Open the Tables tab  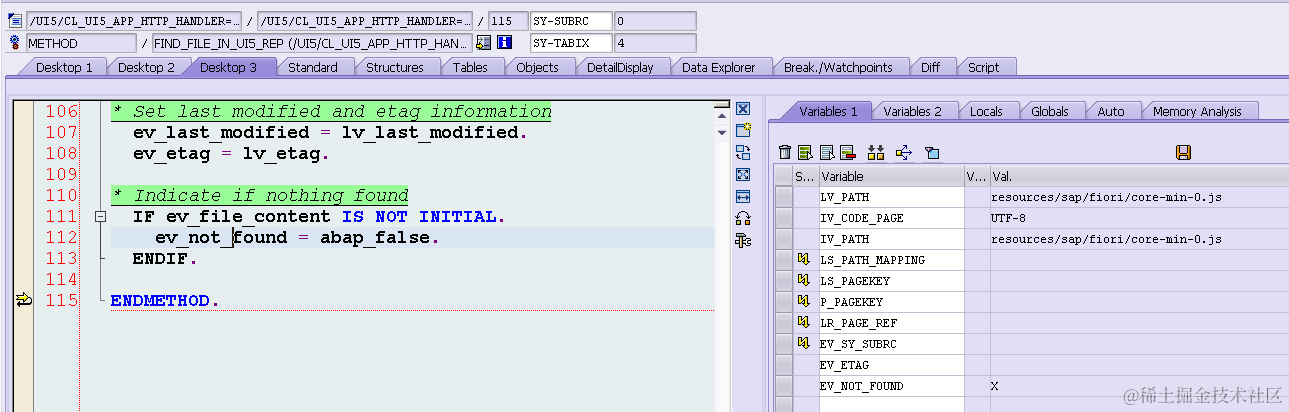coord(470,67)
